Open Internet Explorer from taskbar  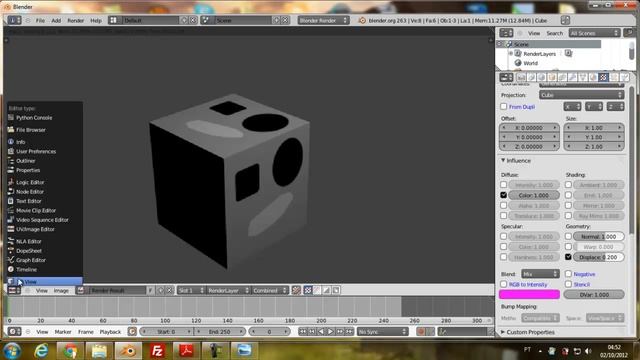pyautogui.click(x=41, y=350)
